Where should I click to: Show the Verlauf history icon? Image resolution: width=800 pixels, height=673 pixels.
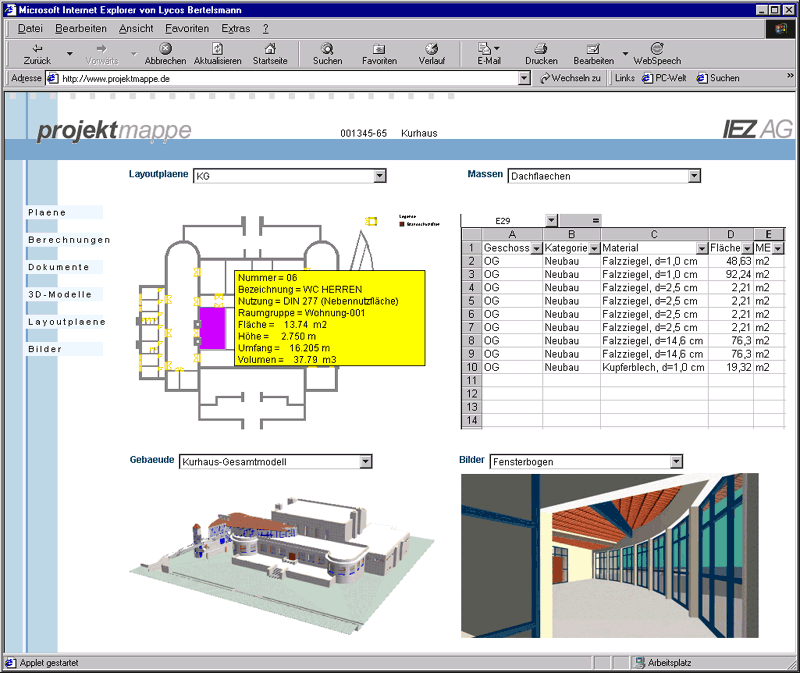coord(432,48)
